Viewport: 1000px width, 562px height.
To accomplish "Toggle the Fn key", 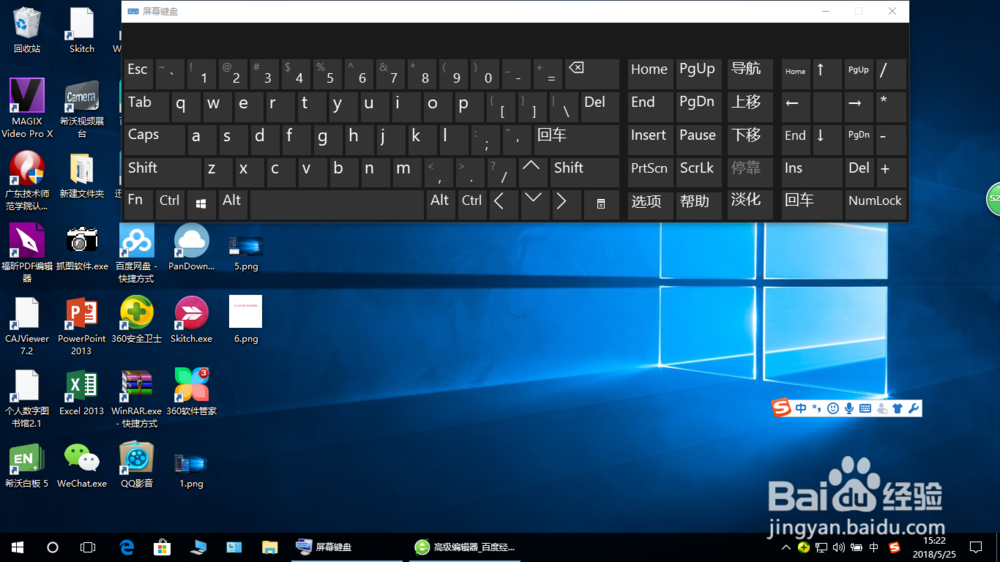I will [x=138, y=205].
